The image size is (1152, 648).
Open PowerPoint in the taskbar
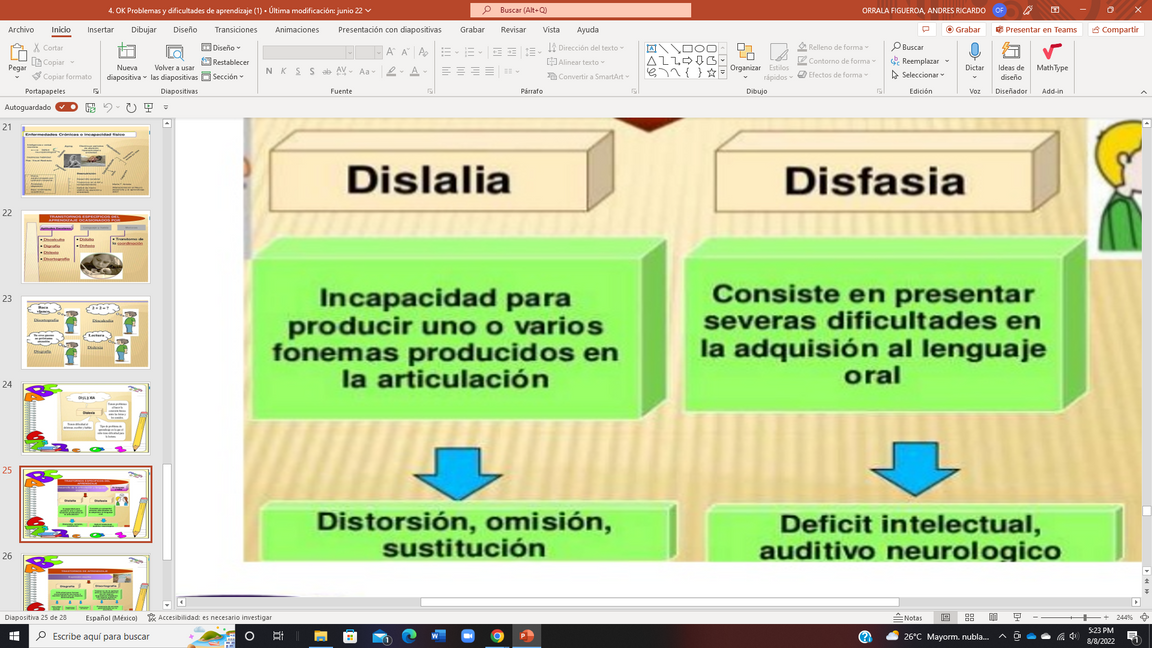(526, 636)
